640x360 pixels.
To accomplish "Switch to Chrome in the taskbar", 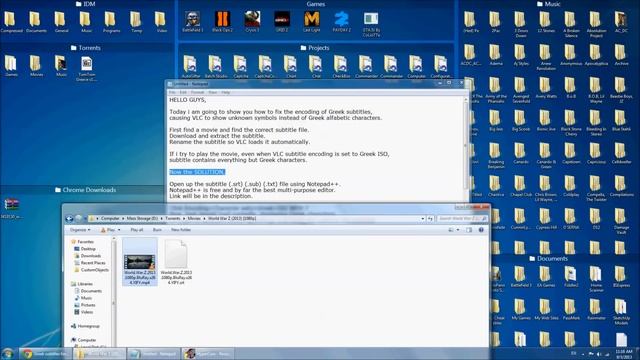I will coord(46,353).
